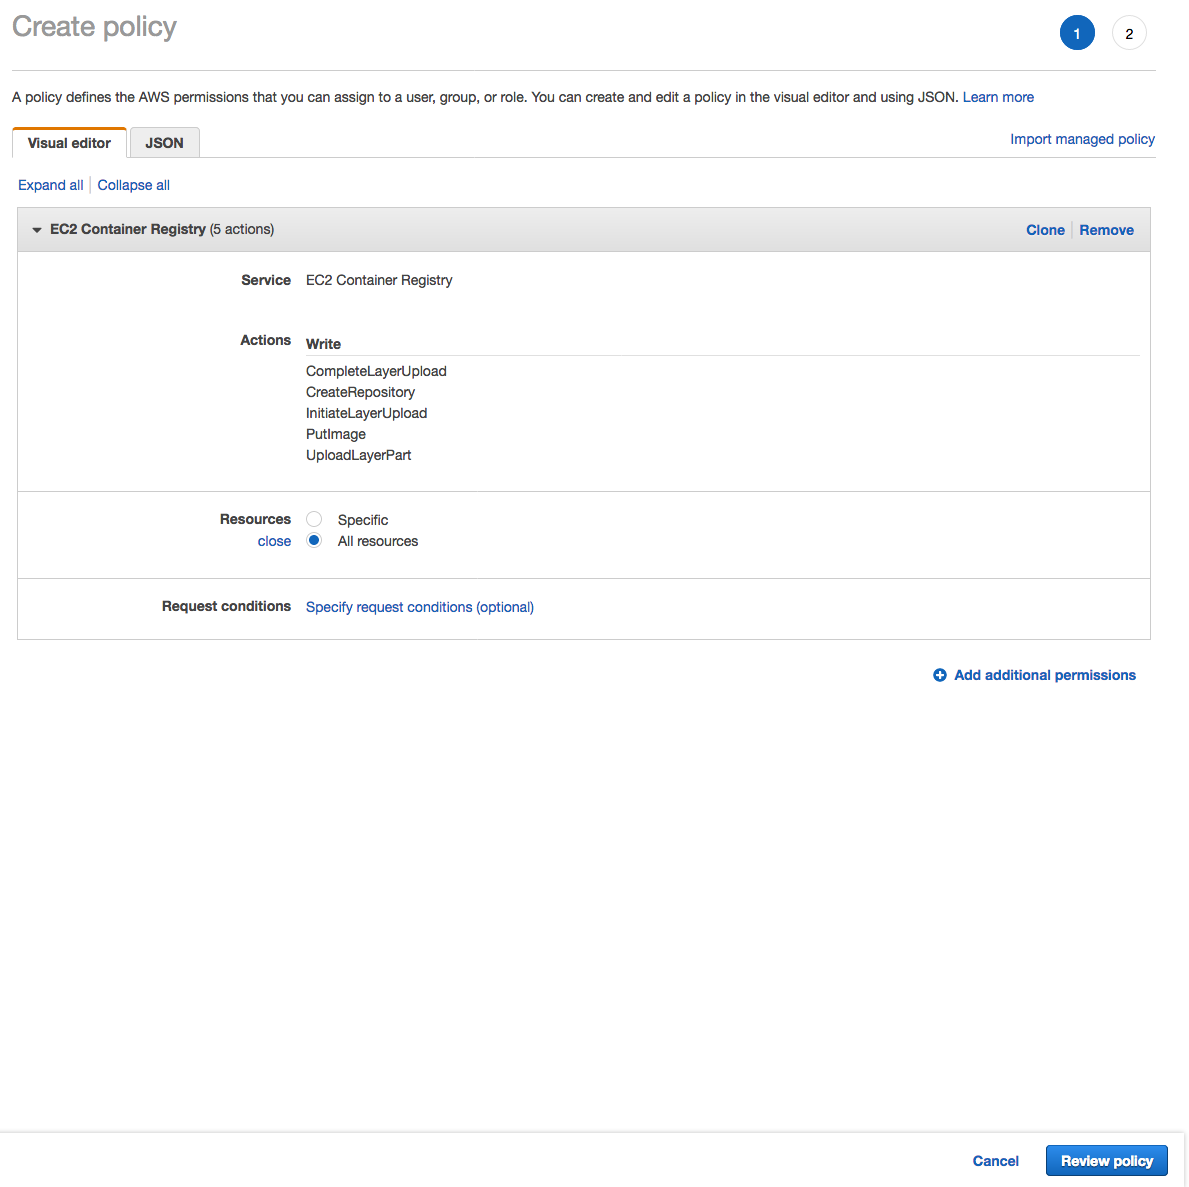Collapse the EC2 Container Registry section arrow

coord(36,230)
